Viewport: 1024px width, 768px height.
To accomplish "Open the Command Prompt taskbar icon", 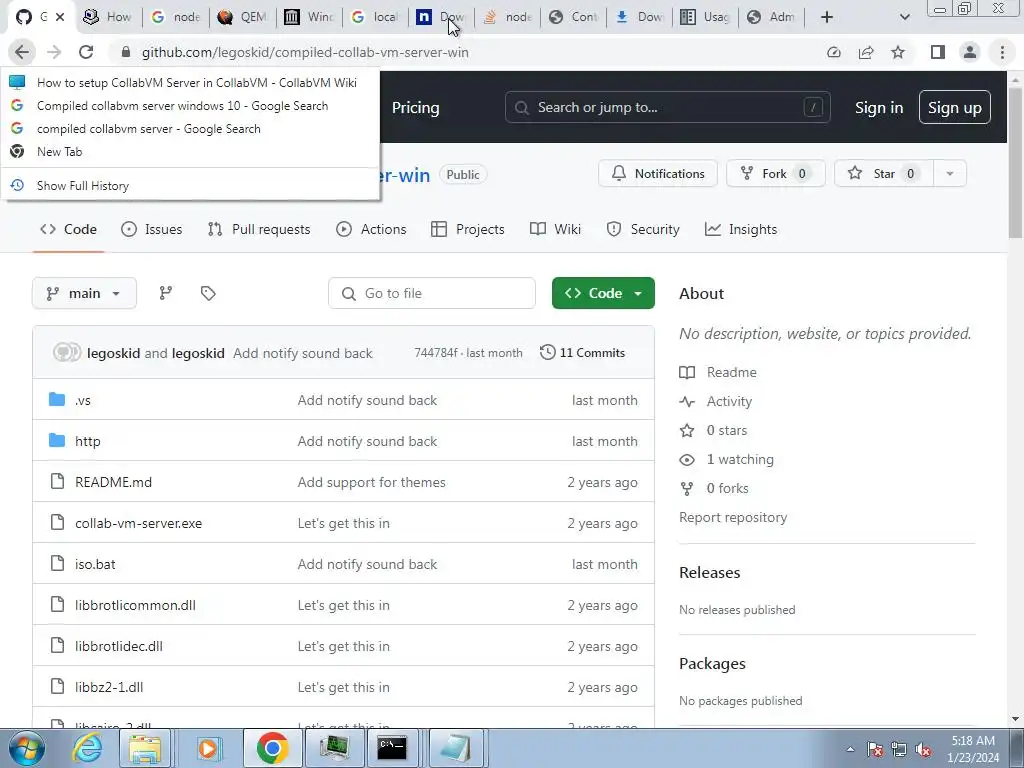I will [392, 748].
